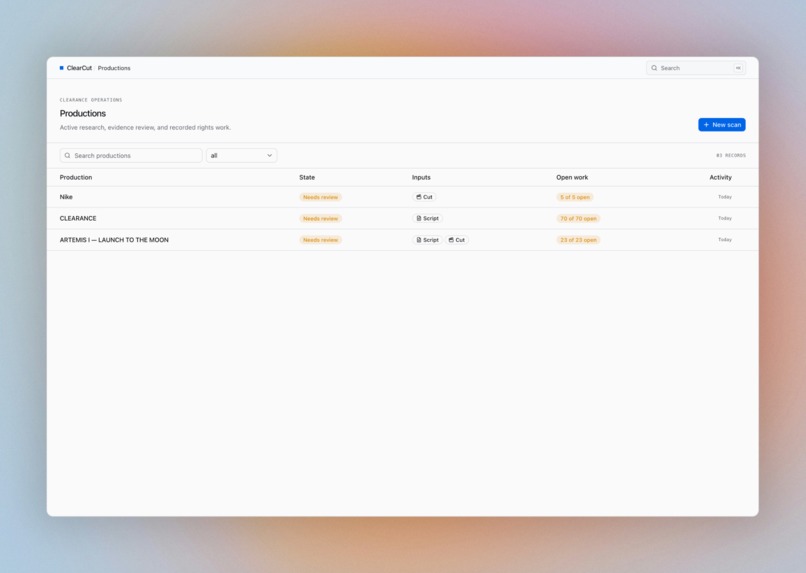This screenshot has width=806, height=573.
Task: Focus the top-right global Search field
Action: (696, 68)
